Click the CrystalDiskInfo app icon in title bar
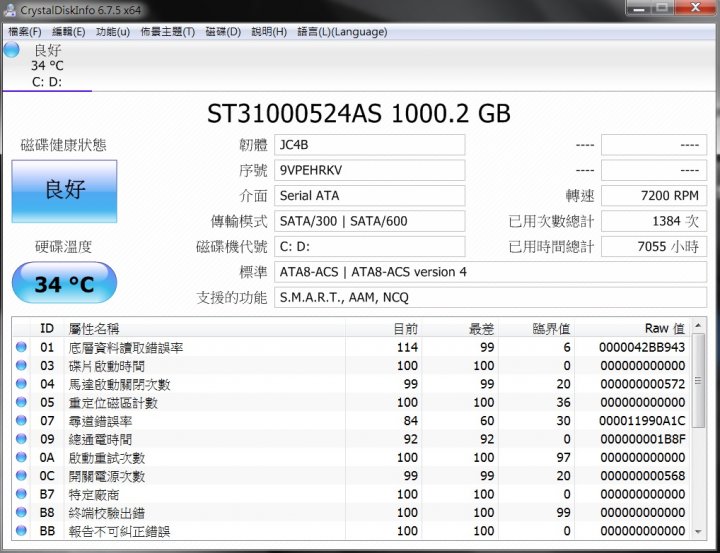 9,9
